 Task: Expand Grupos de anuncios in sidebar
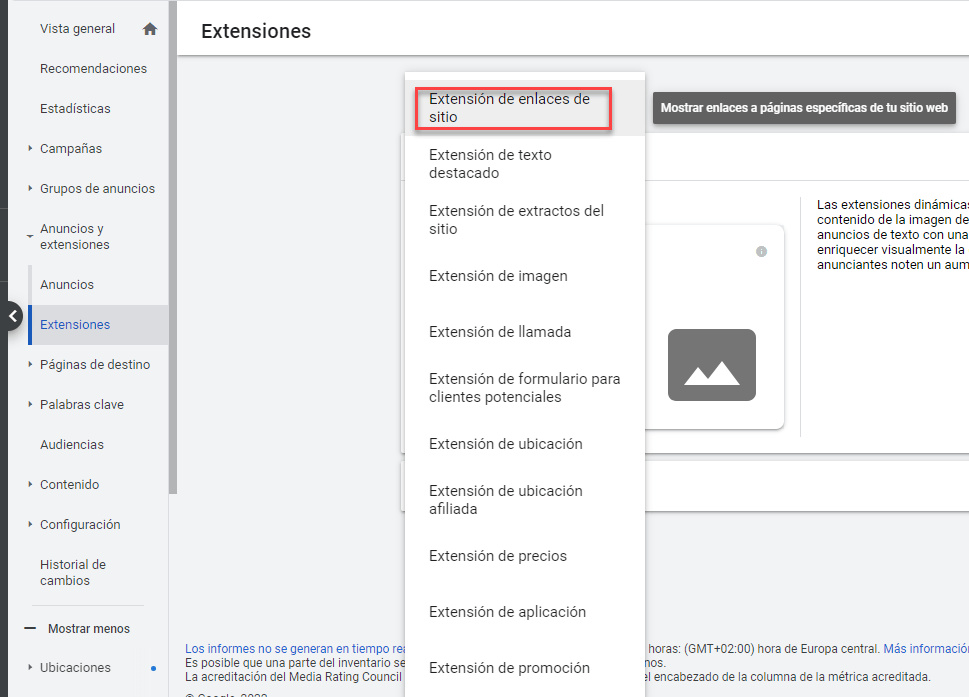coord(30,189)
